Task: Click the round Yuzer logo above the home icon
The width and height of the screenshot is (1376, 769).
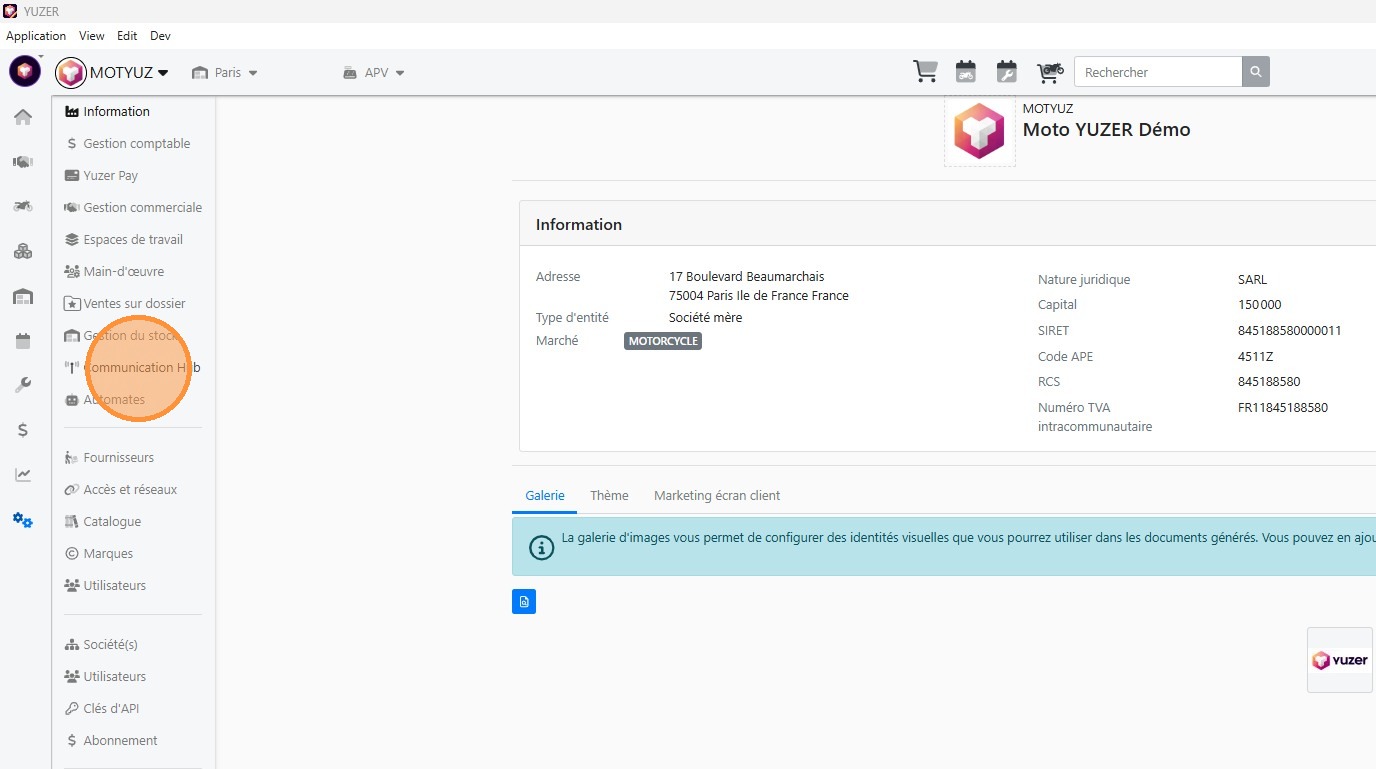Action: [25, 71]
